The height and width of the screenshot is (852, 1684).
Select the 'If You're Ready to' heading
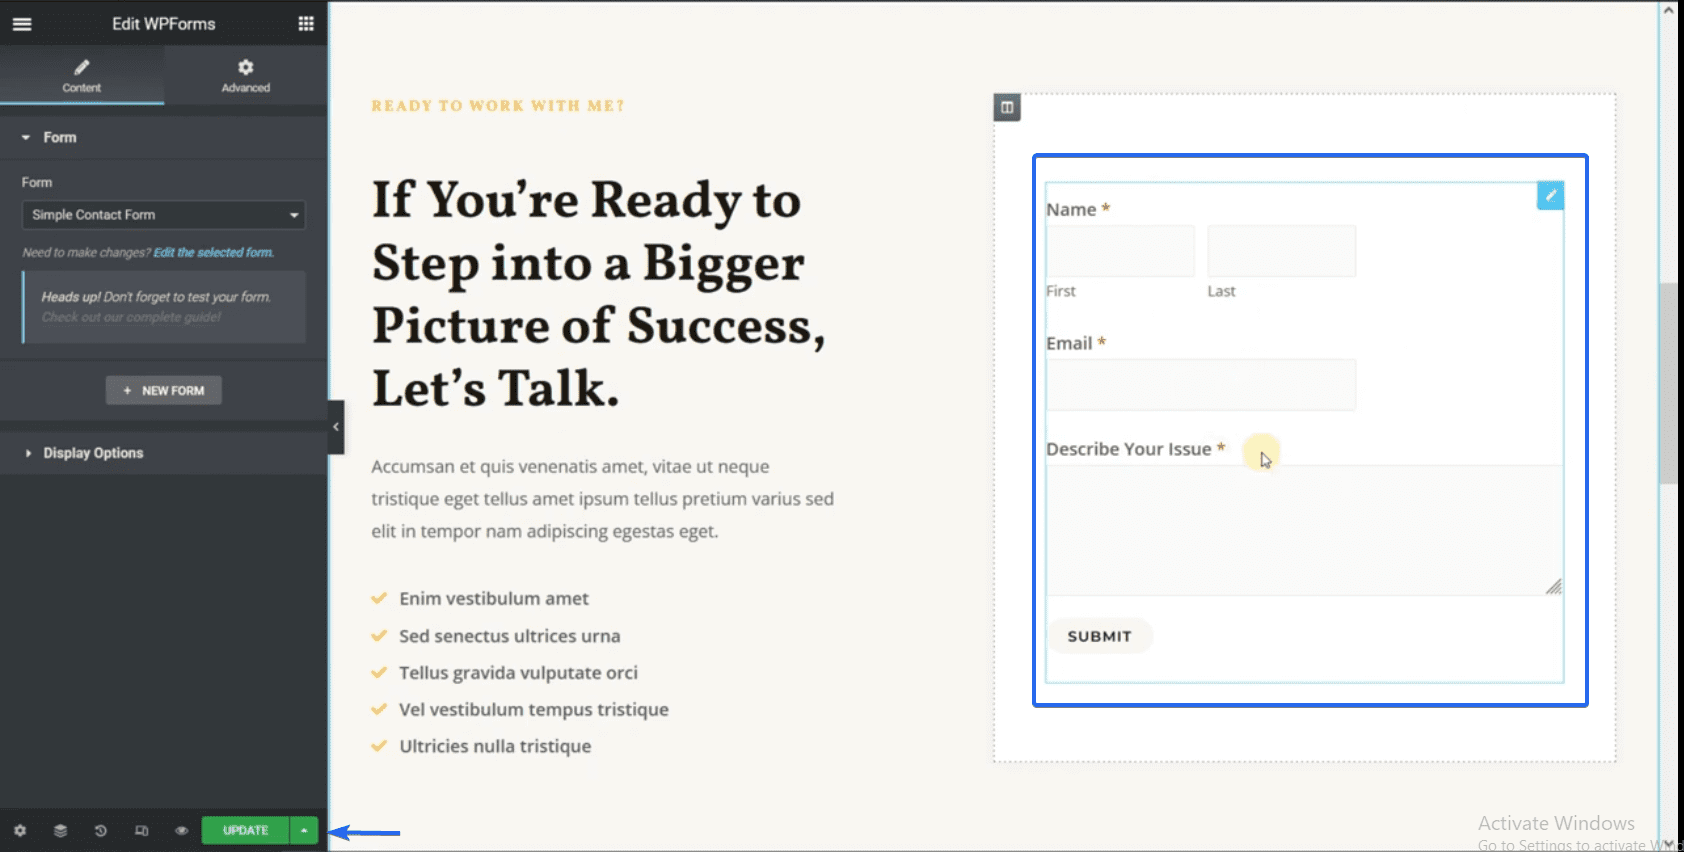[x=598, y=293]
